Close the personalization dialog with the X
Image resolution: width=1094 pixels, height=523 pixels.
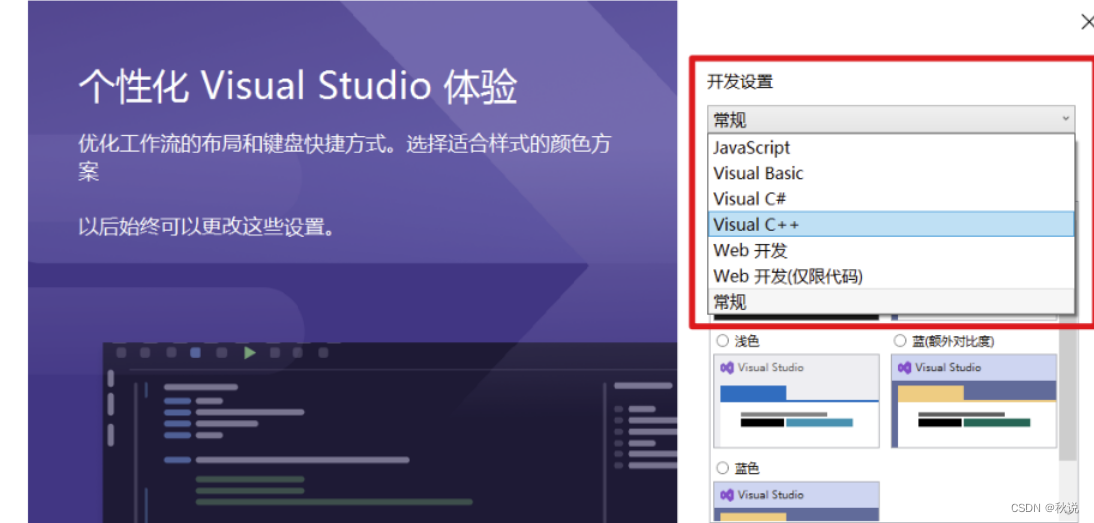click(x=1086, y=23)
